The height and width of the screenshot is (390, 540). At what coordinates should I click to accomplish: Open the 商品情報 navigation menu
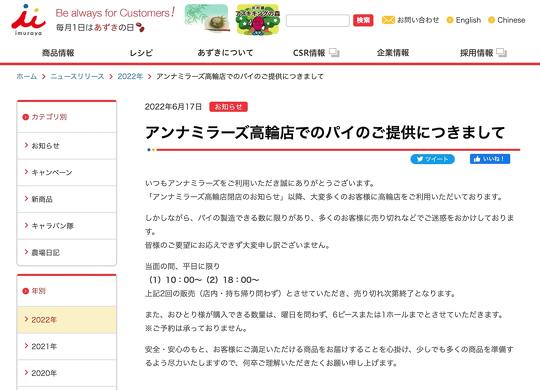pos(58,53)
